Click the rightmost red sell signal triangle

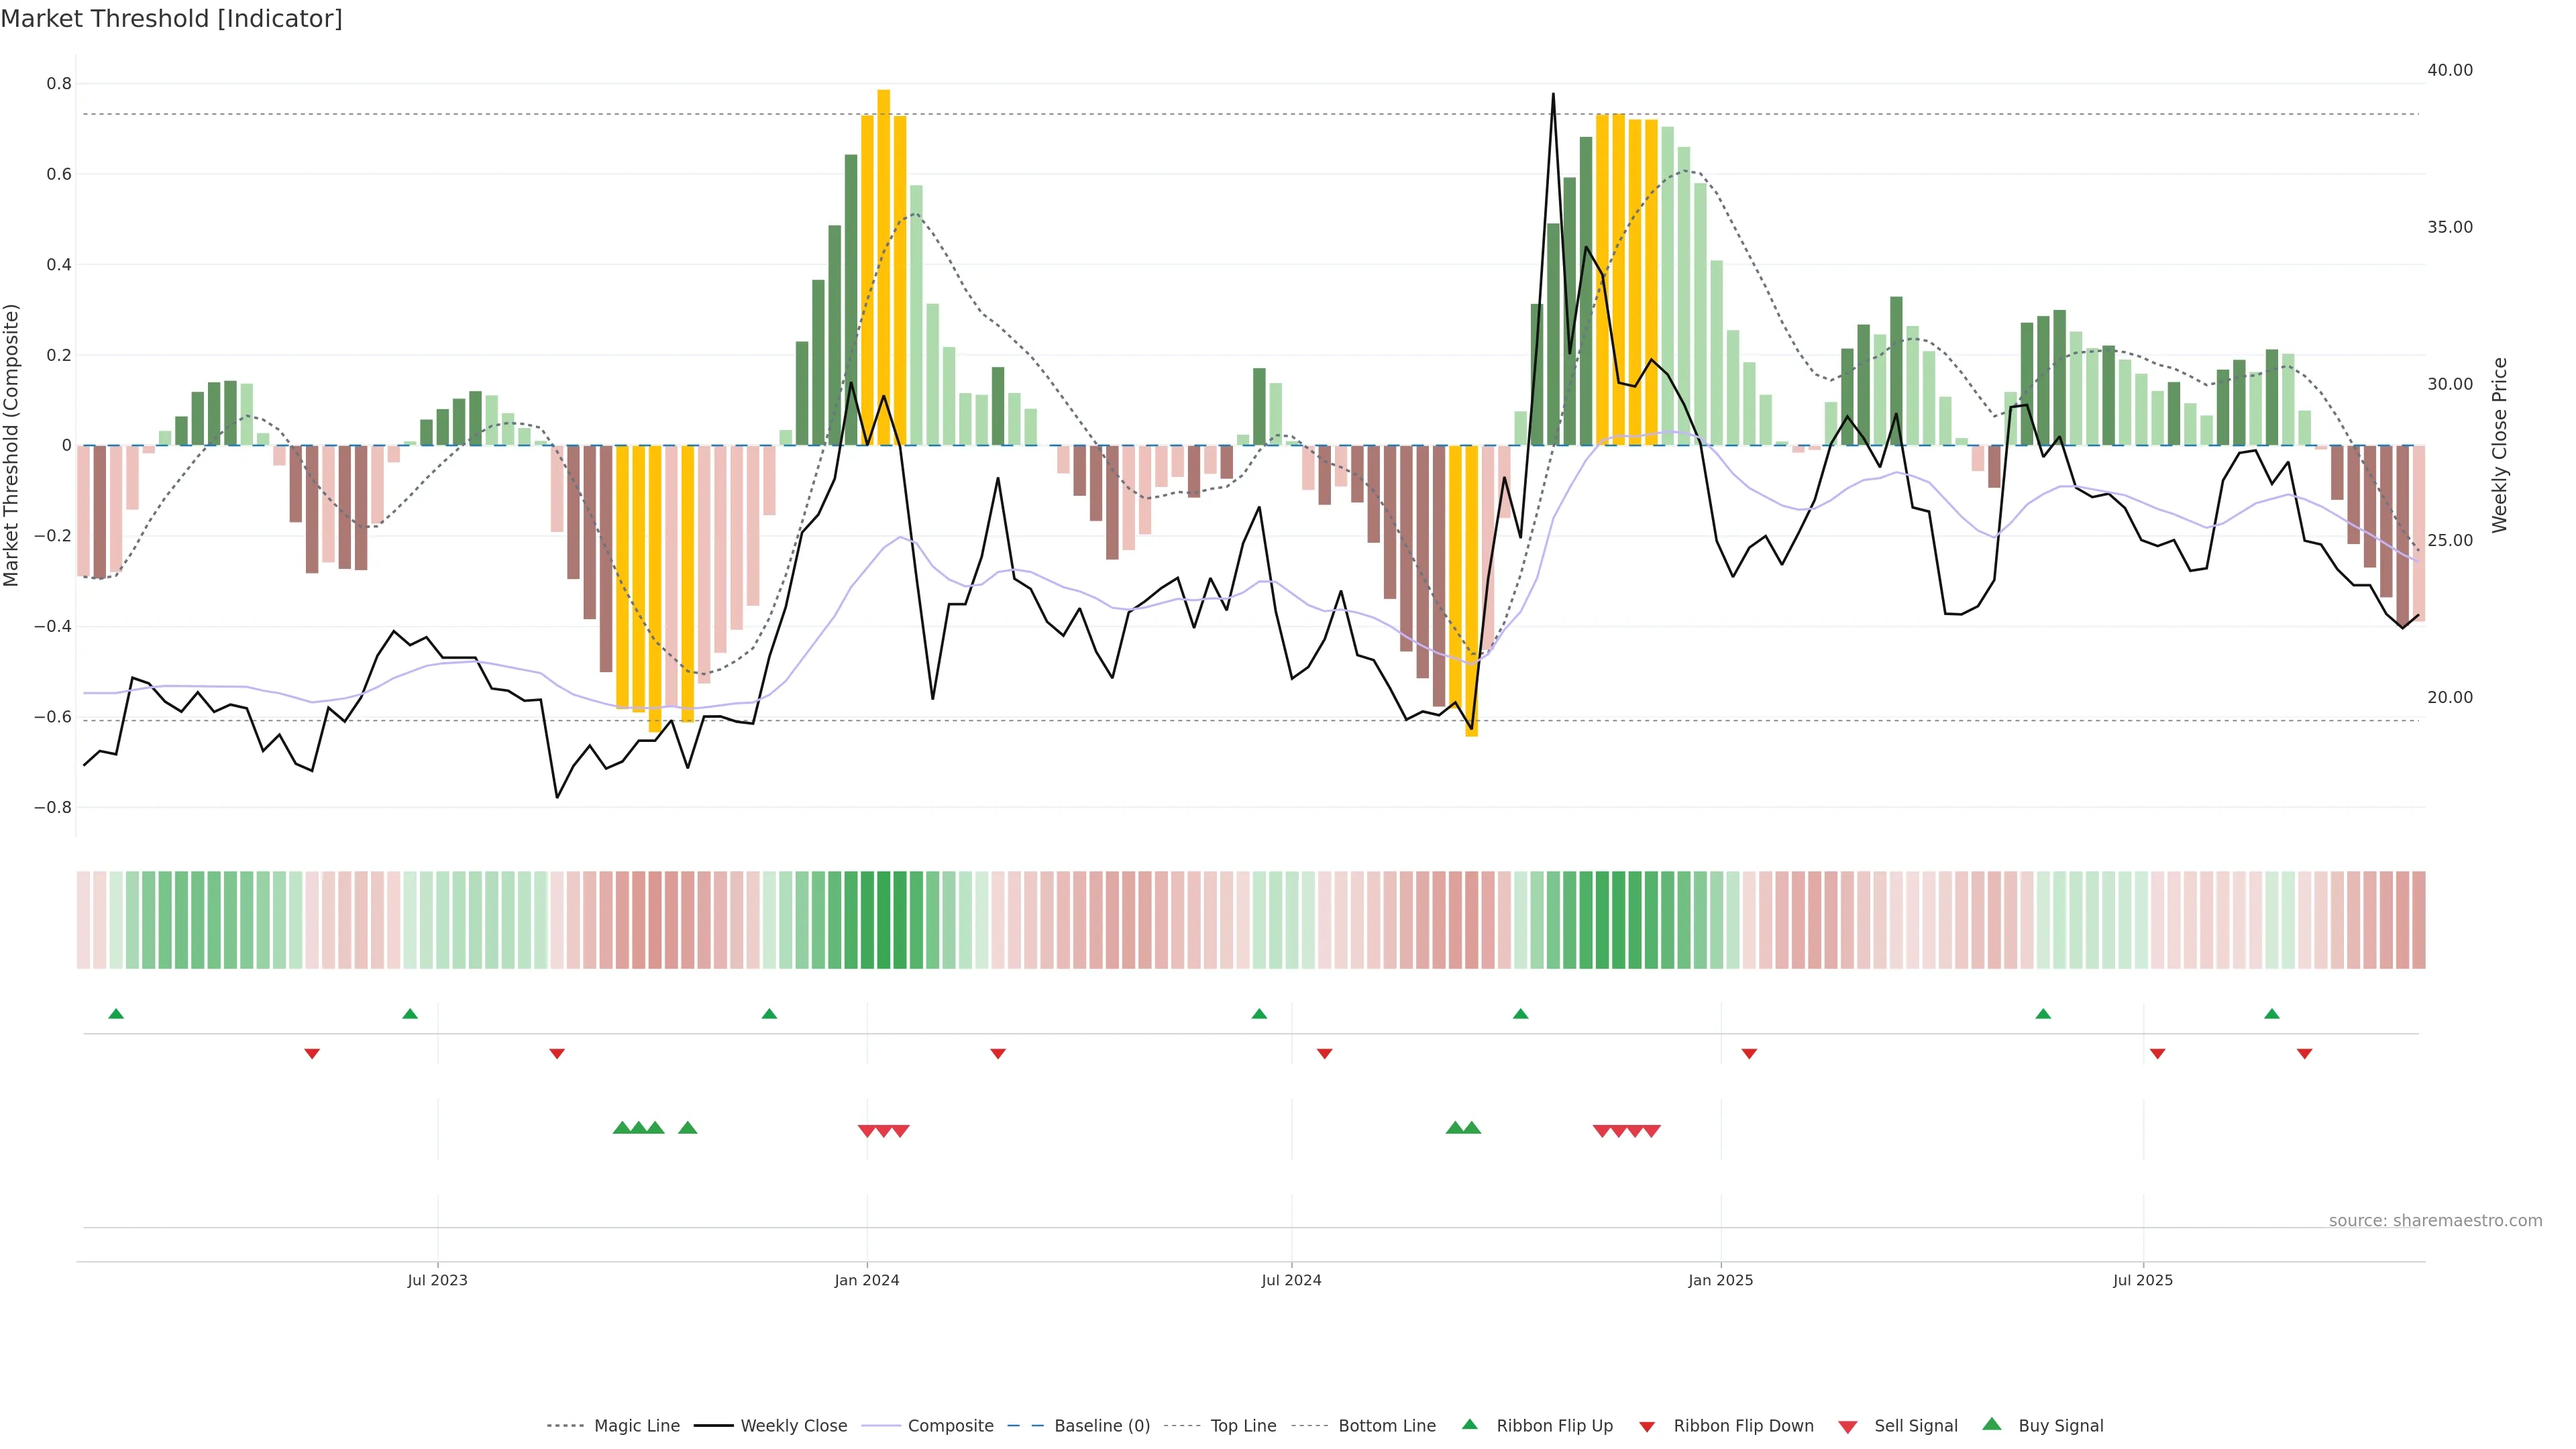tap(1652, 1131)
